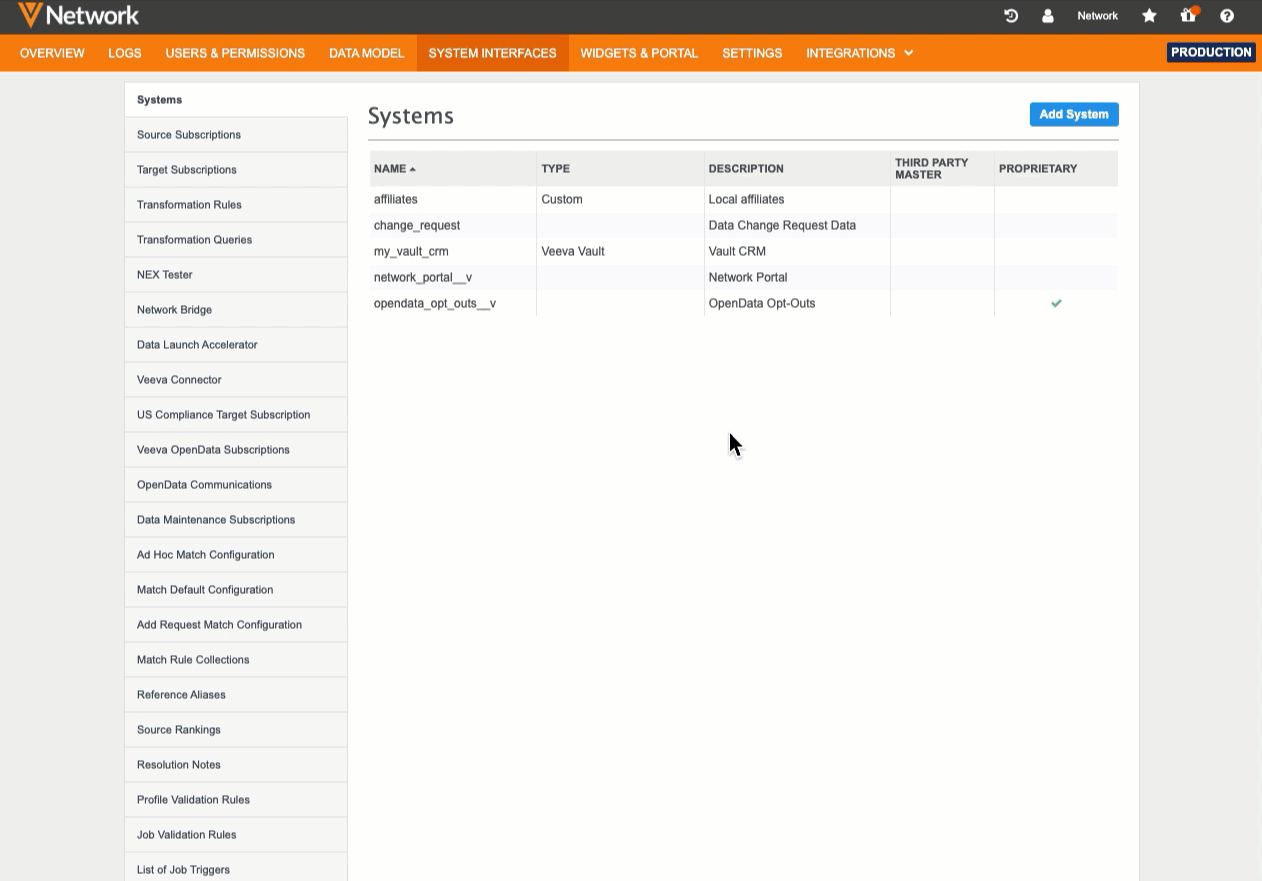Viewport: 1262px width, 881px height.
Task: Go to Users & Permissions tab
Action: tap(235, 53)
